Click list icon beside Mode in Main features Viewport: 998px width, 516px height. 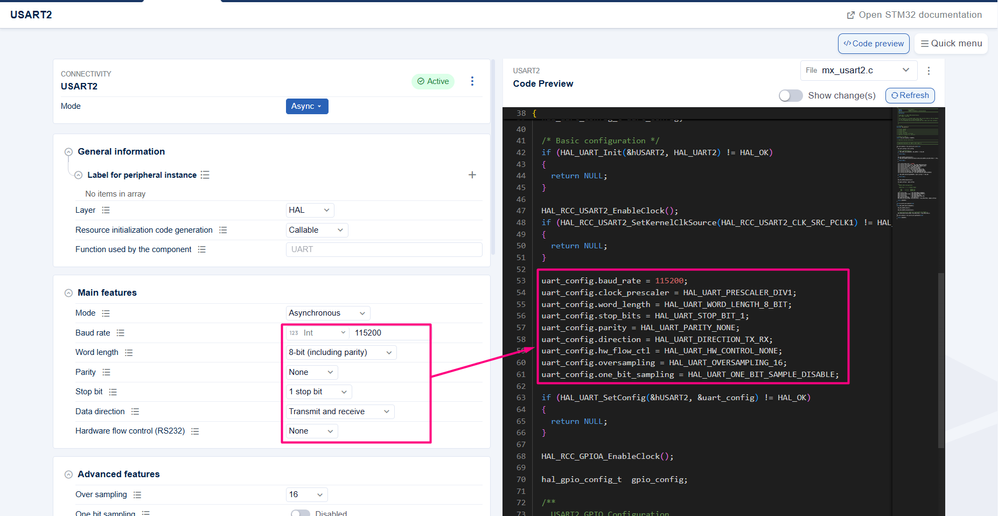point(106,313)
